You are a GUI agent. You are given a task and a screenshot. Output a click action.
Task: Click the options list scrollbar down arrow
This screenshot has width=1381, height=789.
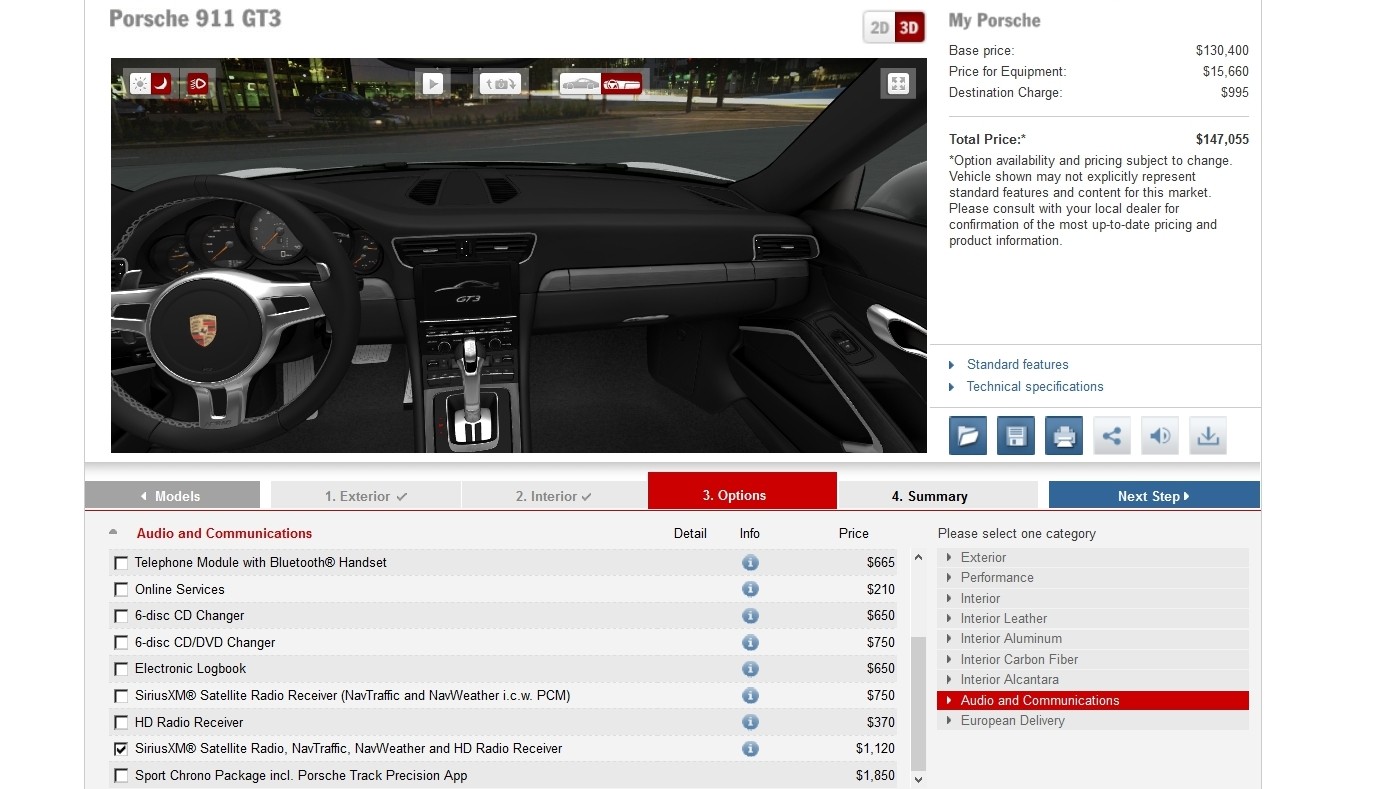pyautogui.click(x=918, y=779)
